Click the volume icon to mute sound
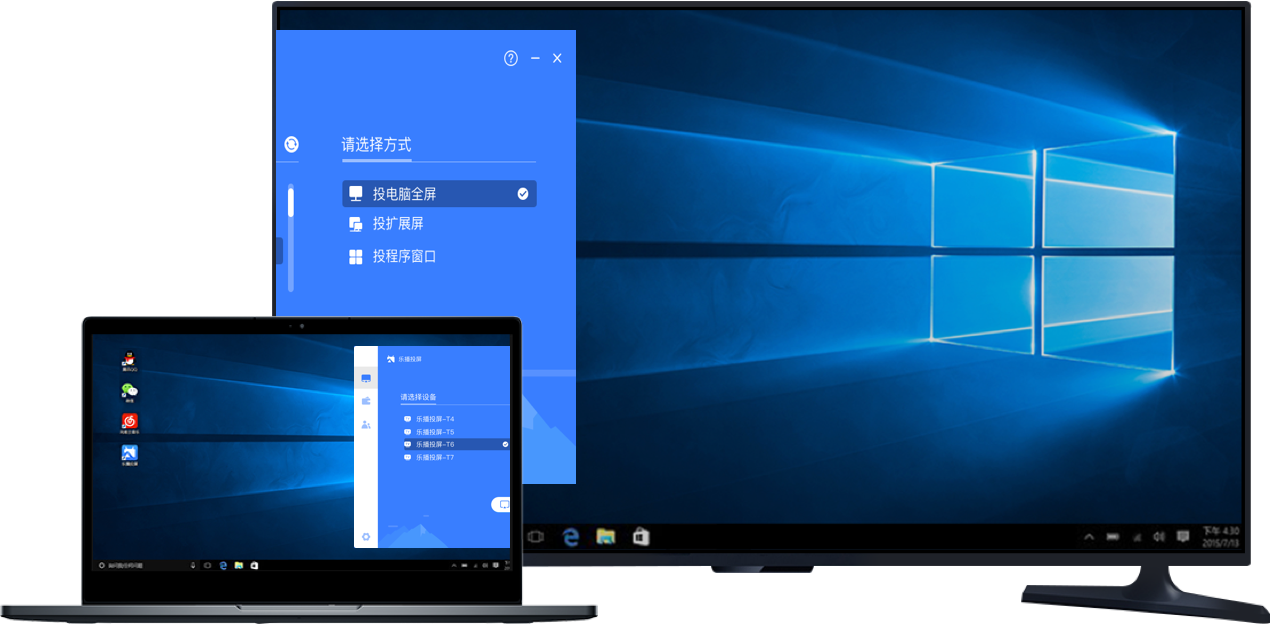The height and width of the screenshot is (624, 1270). [1158, 537]
